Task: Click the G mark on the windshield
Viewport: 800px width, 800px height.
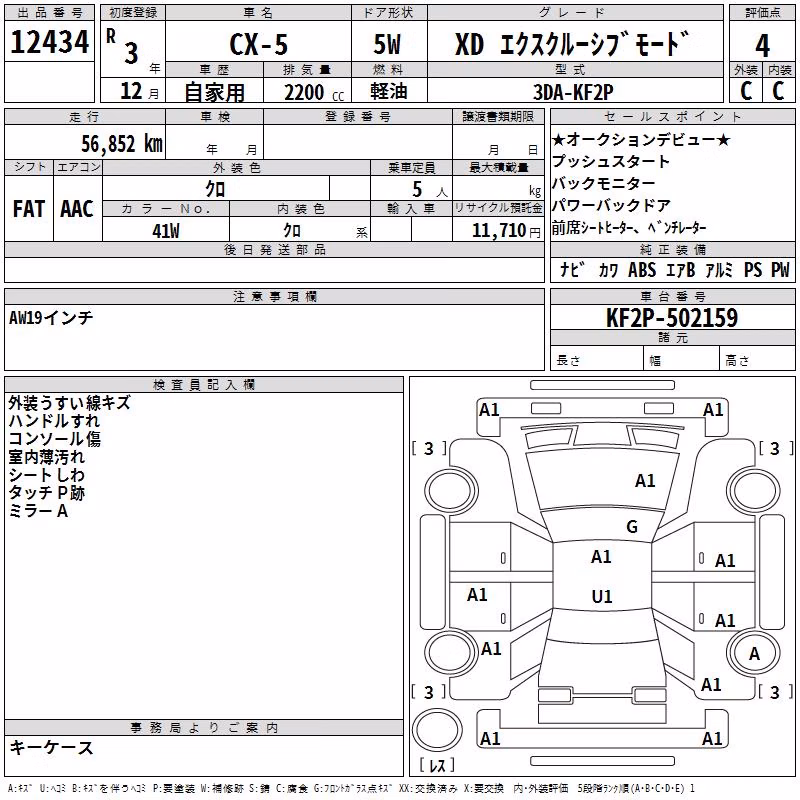Action: [632, 527]
